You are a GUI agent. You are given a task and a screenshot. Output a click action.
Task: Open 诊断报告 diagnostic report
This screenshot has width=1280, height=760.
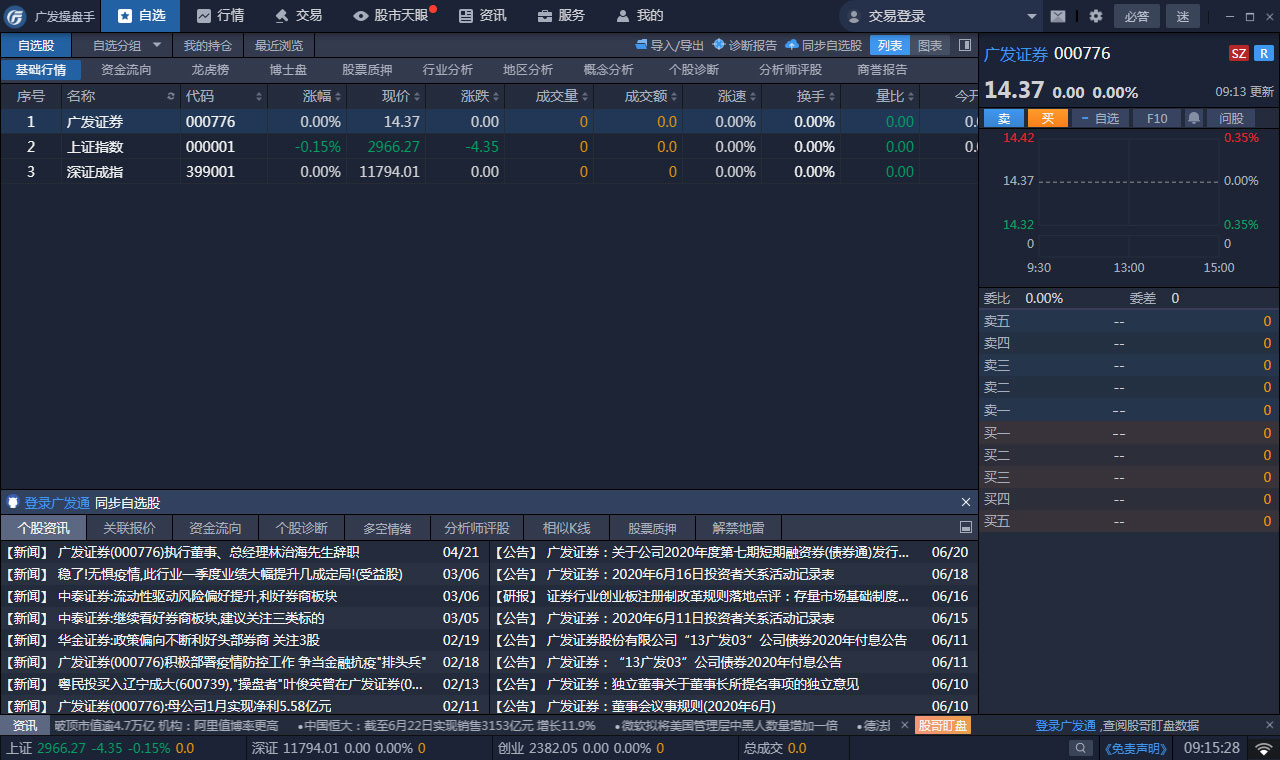745,45
